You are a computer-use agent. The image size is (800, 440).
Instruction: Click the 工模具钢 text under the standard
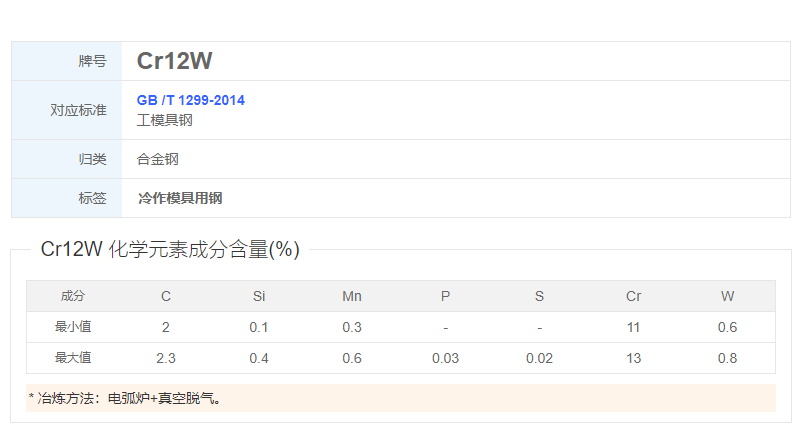(x=164, y=120)
